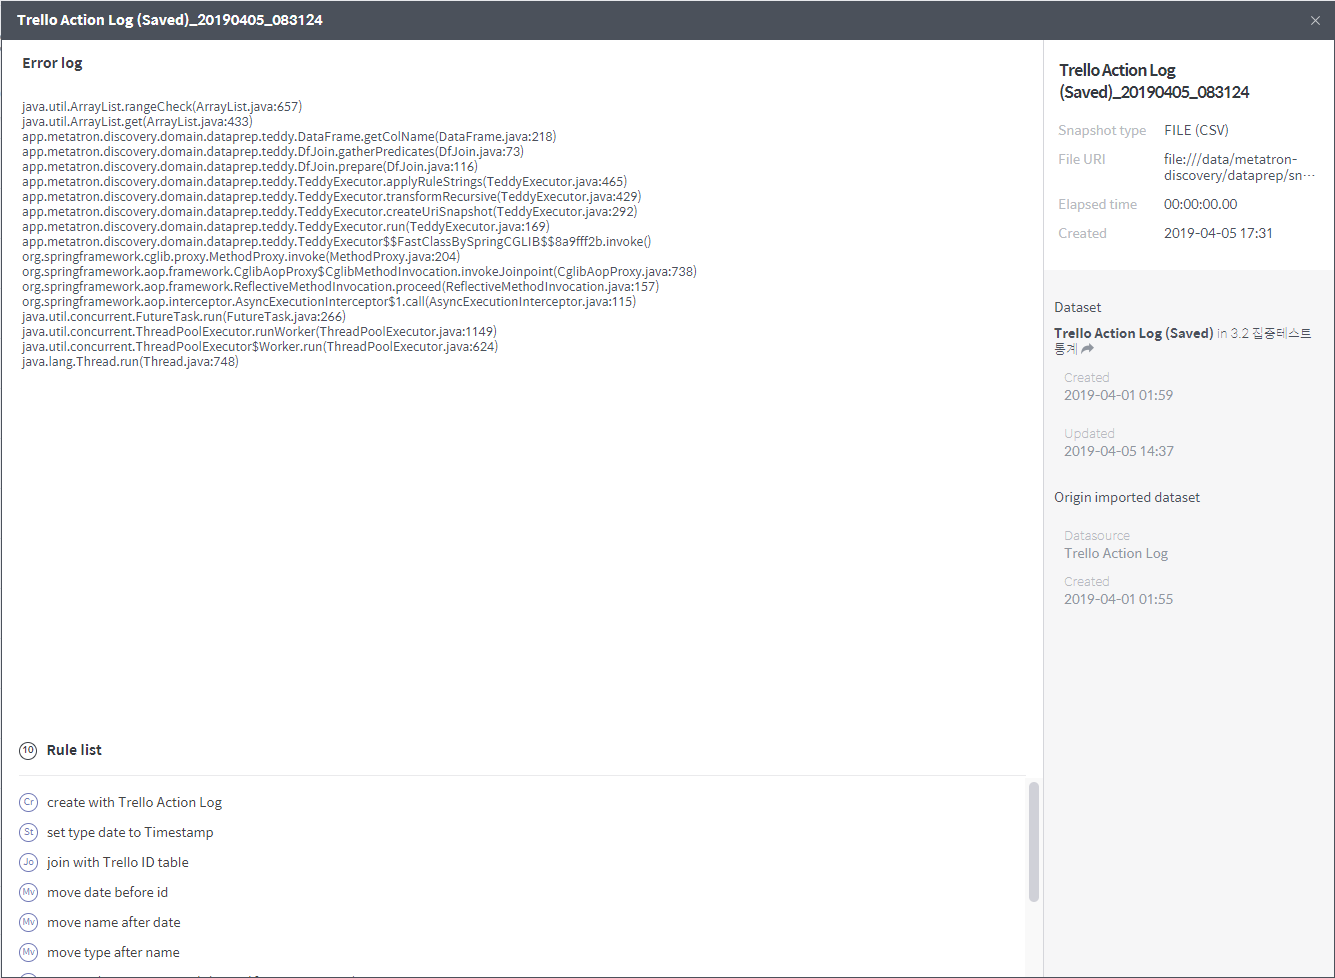Open the Trello Action Log (Saved) dataset link

point(1133,333)
